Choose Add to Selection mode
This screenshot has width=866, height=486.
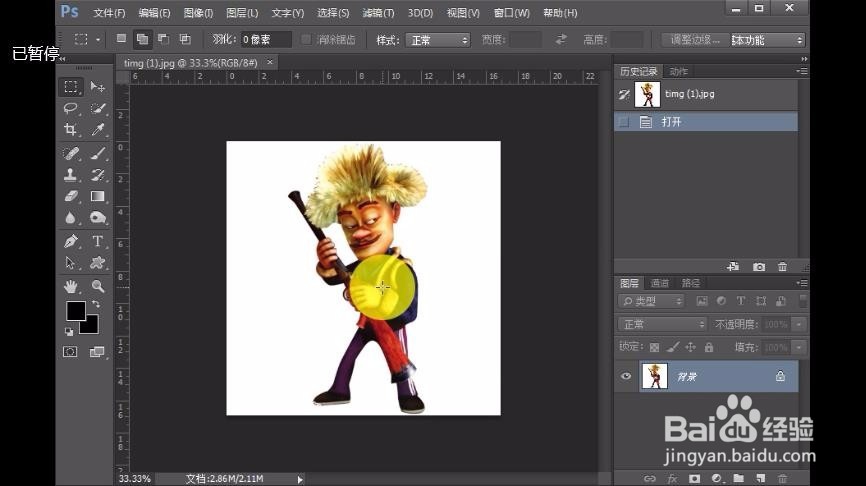[142, 39]
